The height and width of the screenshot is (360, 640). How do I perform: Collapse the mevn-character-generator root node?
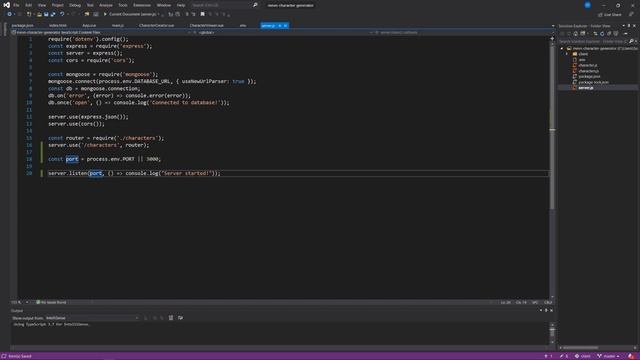coord(562,49)
